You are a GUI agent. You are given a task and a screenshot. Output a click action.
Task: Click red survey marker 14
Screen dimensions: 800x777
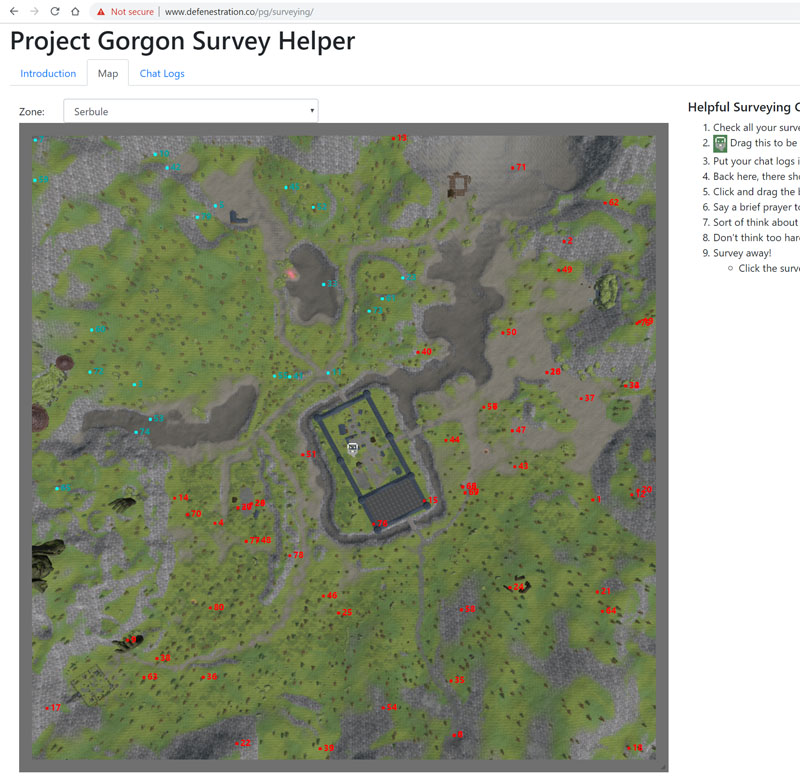click(x=181, y=497)
